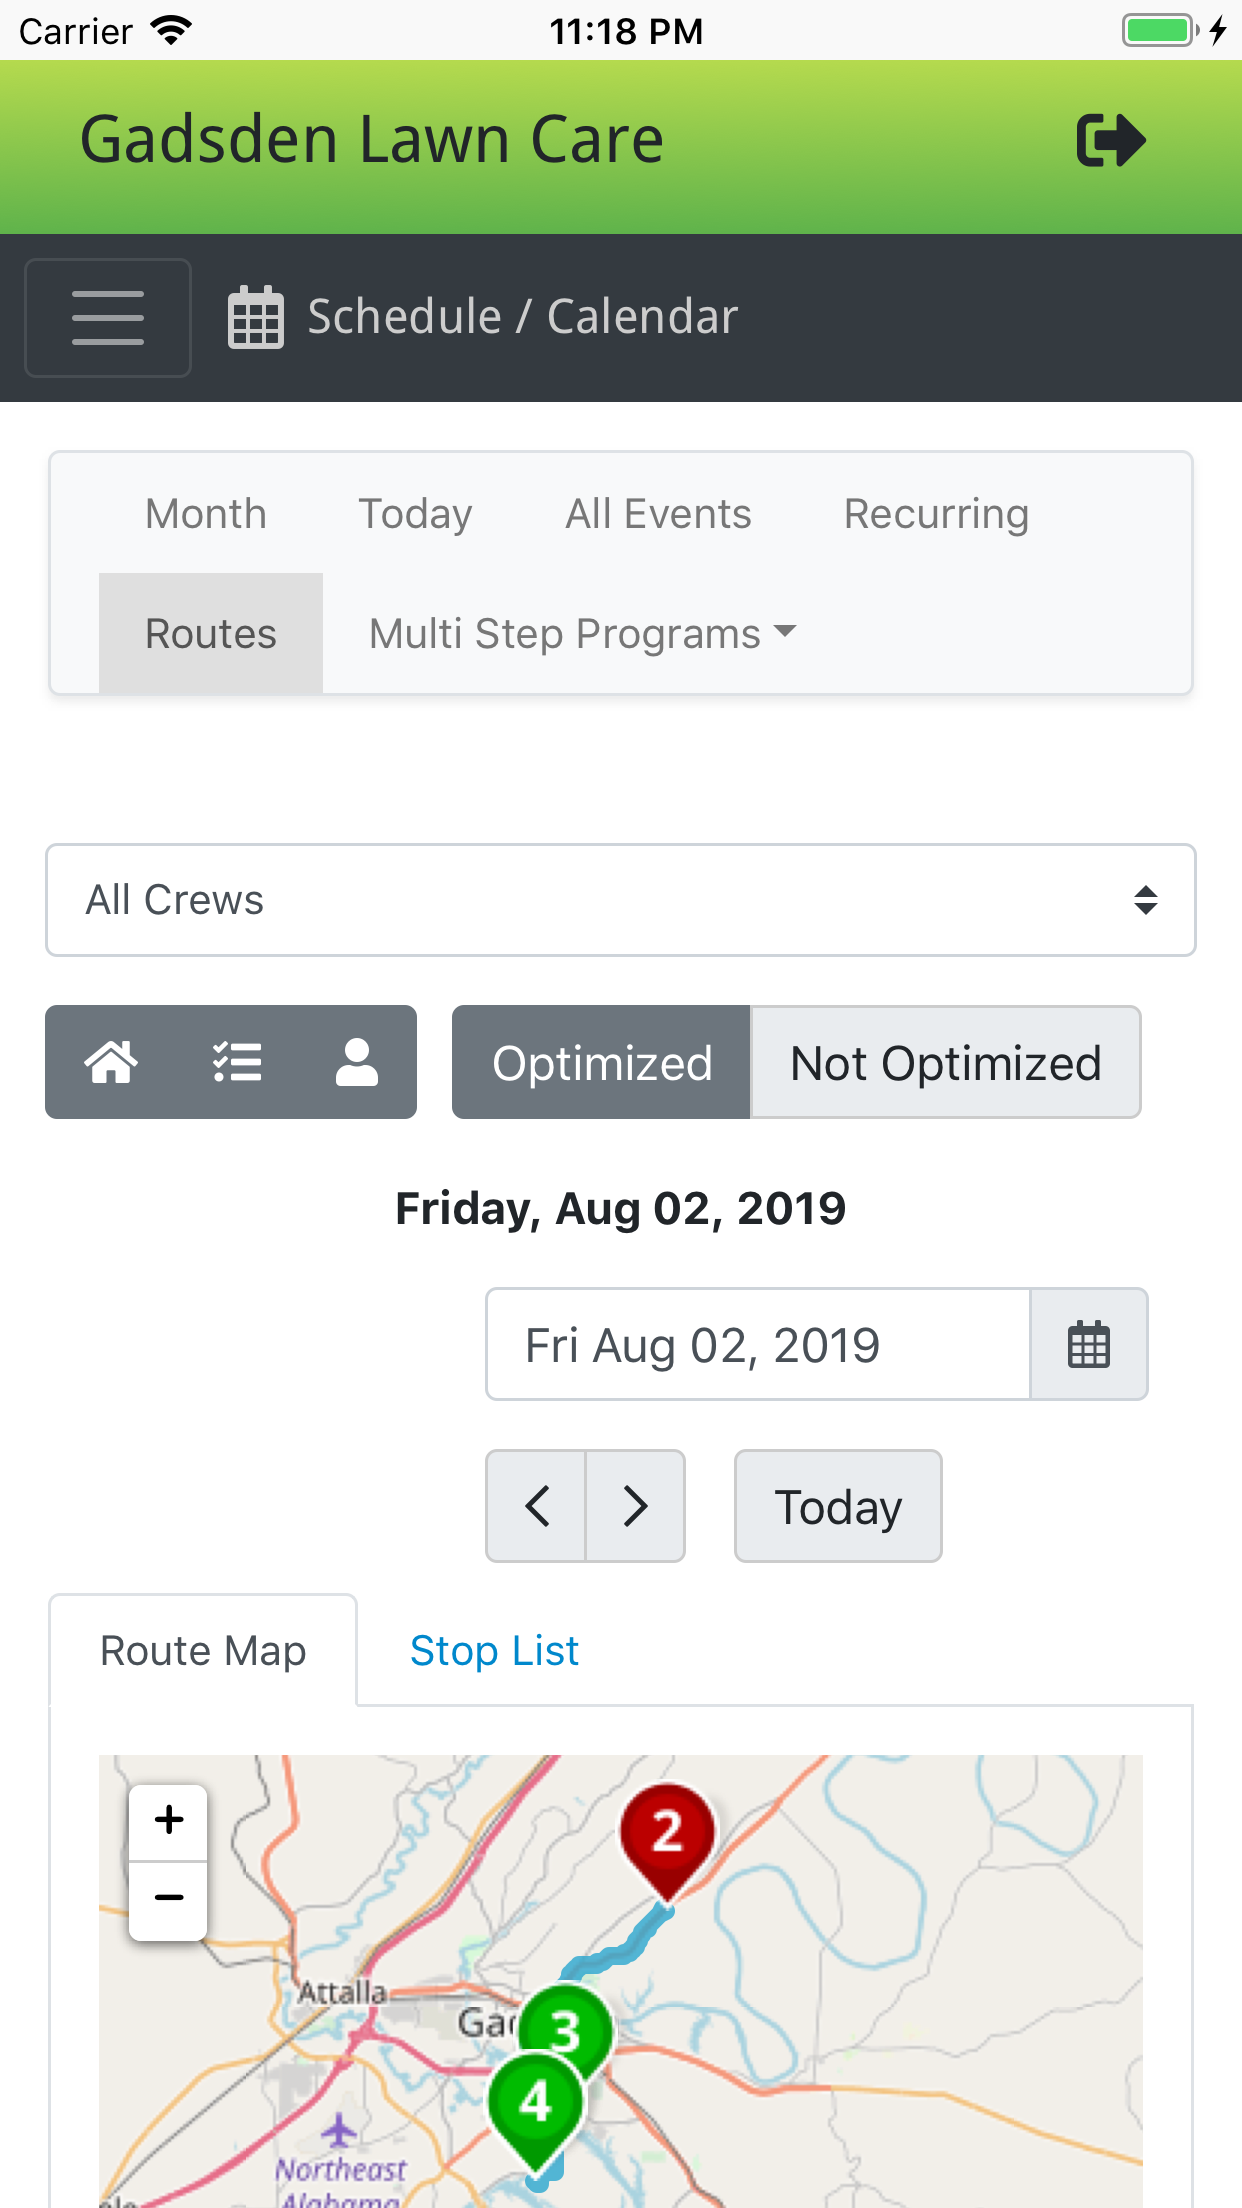
Task: Switch to Not Optimized routes
Action: (945, 1062)
